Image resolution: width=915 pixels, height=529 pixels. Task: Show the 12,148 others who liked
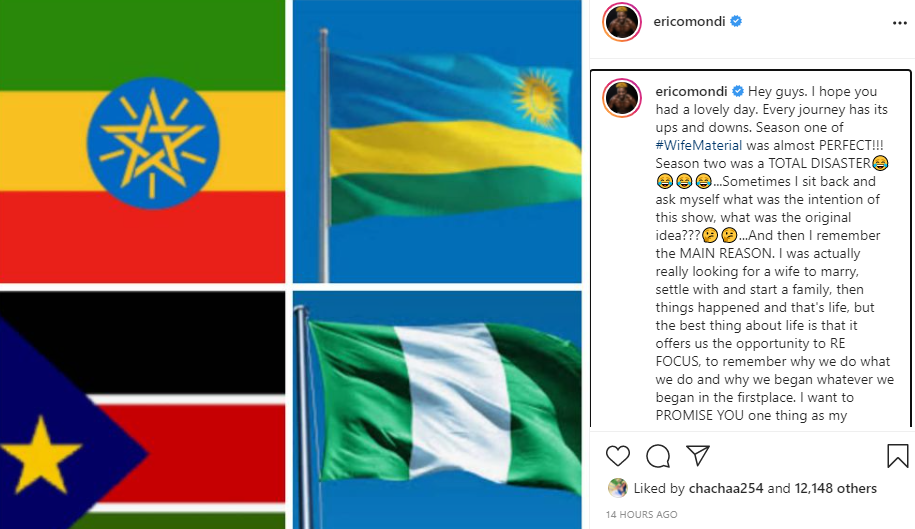(836, 488)
